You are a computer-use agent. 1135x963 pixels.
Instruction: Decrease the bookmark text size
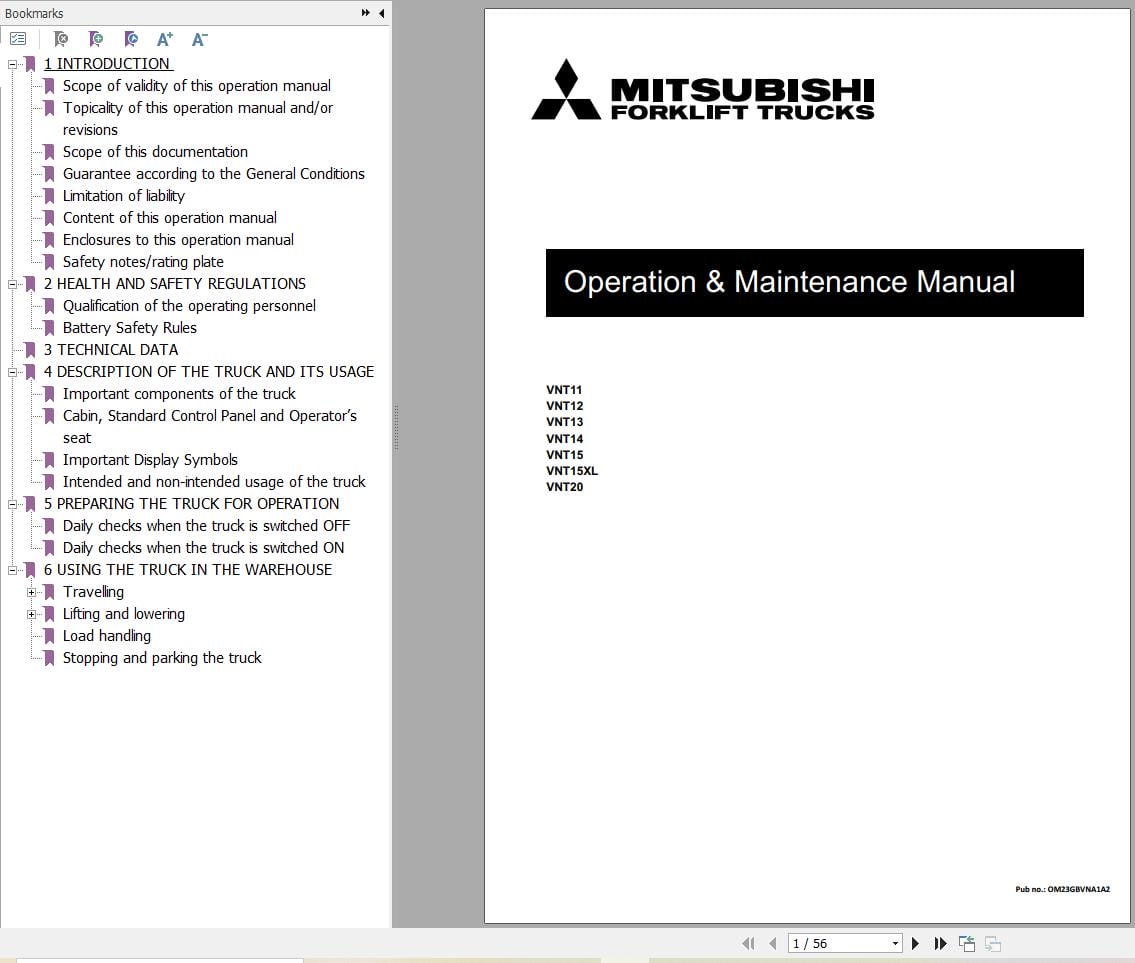tap(199, 38)
